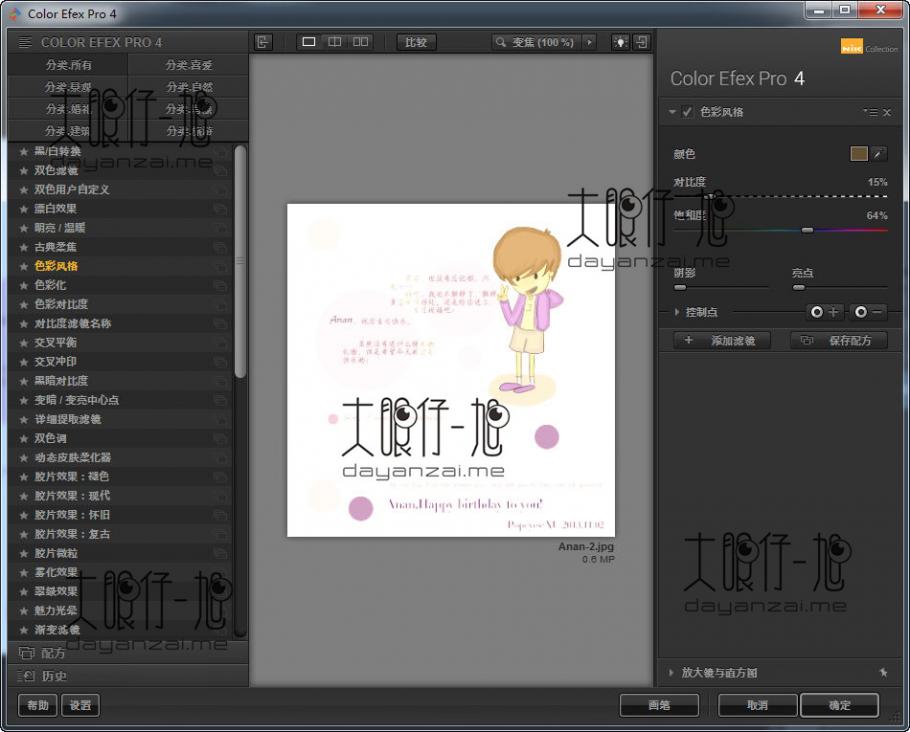Click the Anan-2.jpg preview image
The height and width of the screenshot is (732, 910).
pos(451,370)
